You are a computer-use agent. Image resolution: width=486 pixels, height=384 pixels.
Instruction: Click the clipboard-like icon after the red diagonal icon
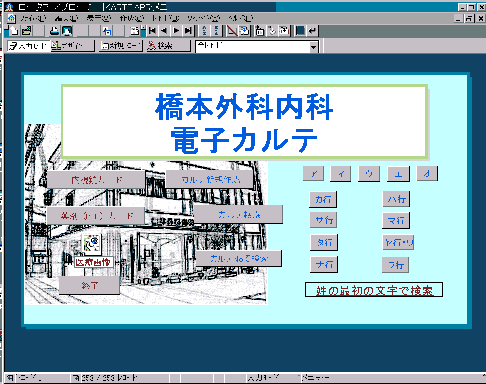point(244,31)
